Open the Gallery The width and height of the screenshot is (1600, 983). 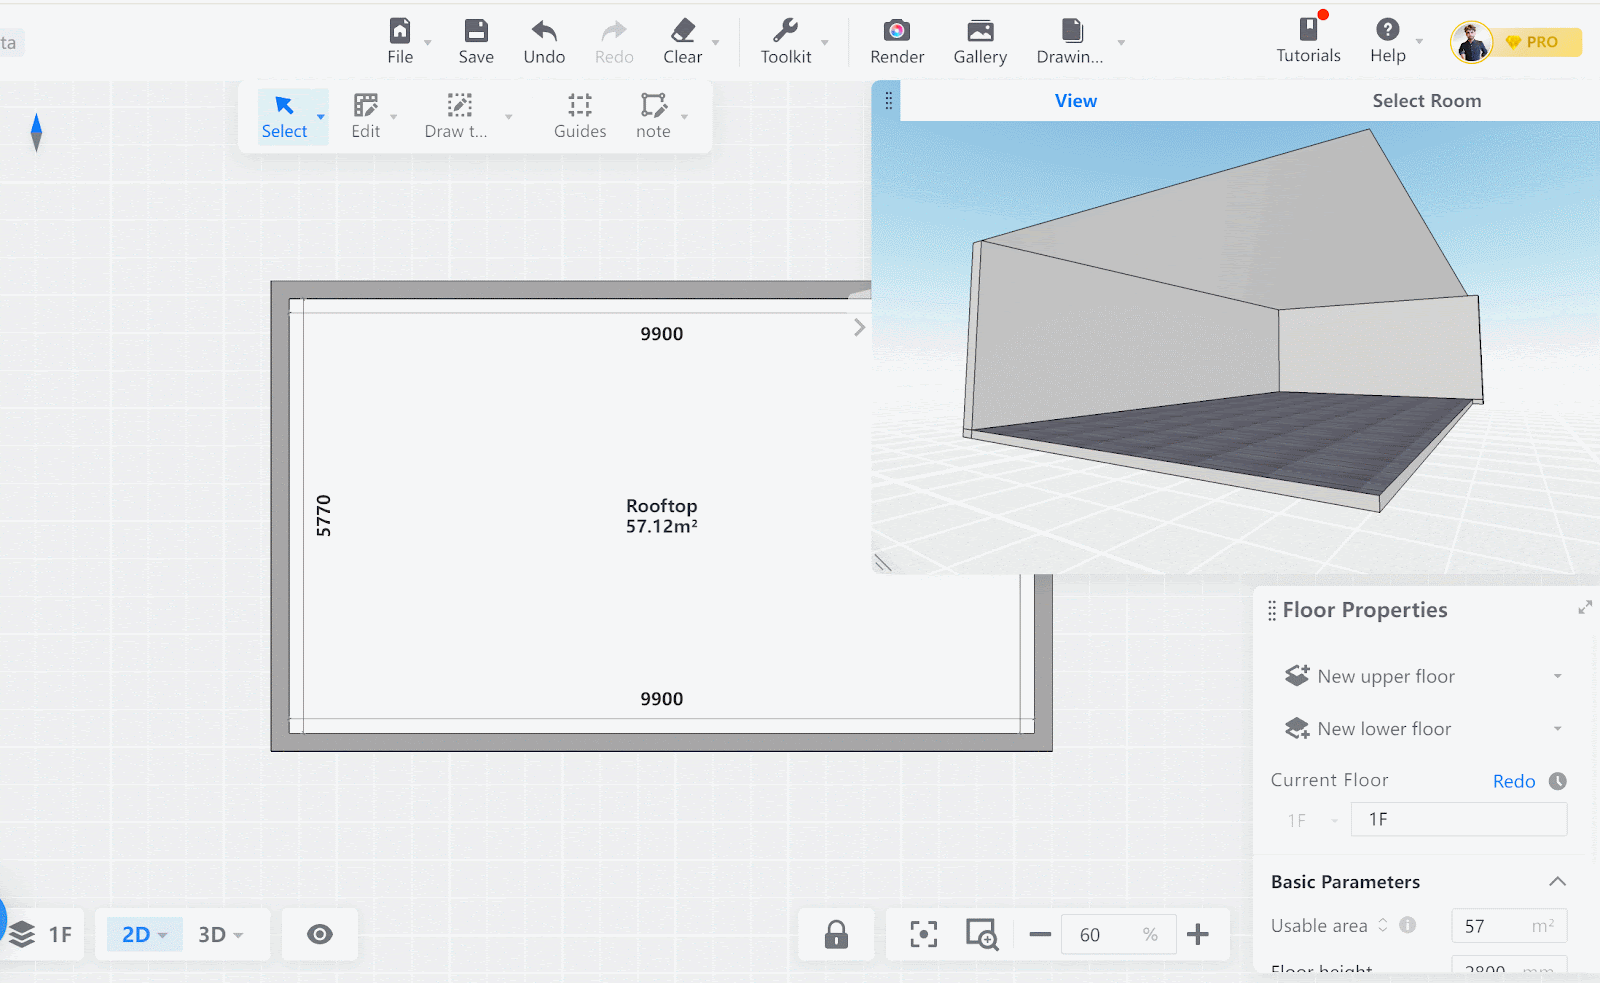pos(979,41)
